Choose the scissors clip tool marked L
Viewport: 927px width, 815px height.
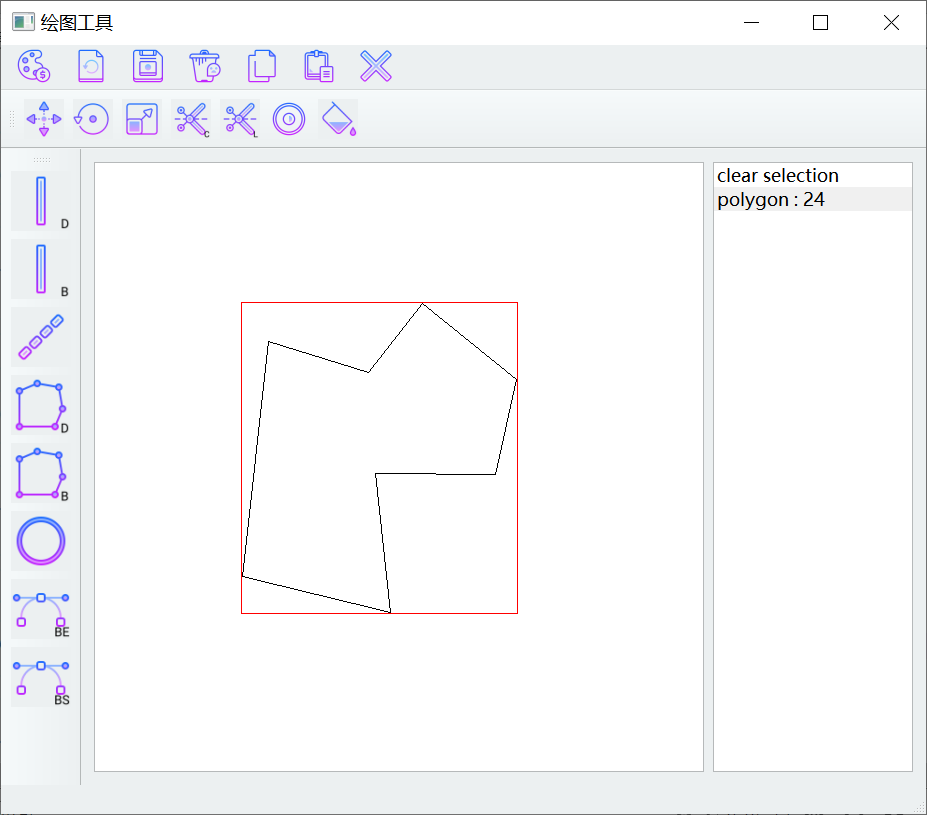click(240, 119)
